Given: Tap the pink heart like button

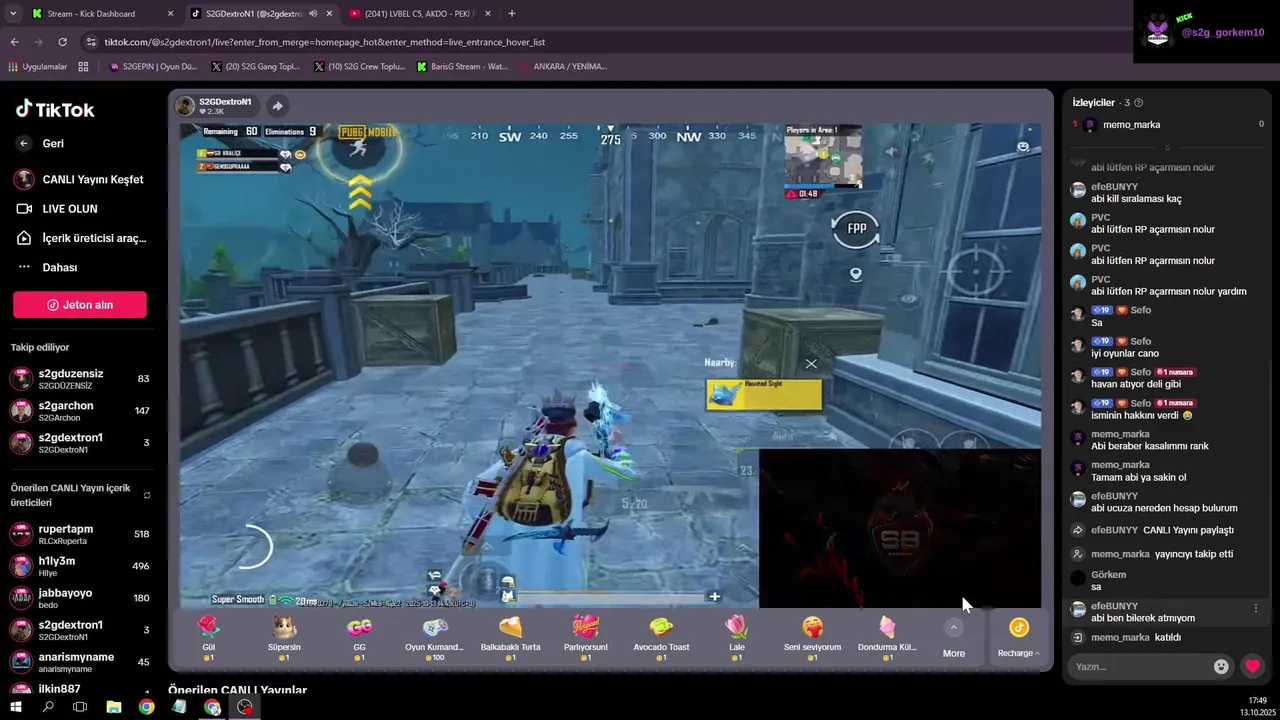Looking at the screenshot, I should [1252, 666].
